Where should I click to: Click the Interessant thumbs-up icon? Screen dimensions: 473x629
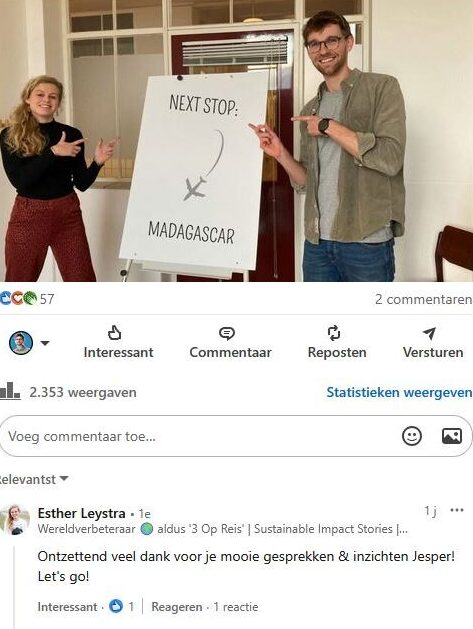(114, 333)
